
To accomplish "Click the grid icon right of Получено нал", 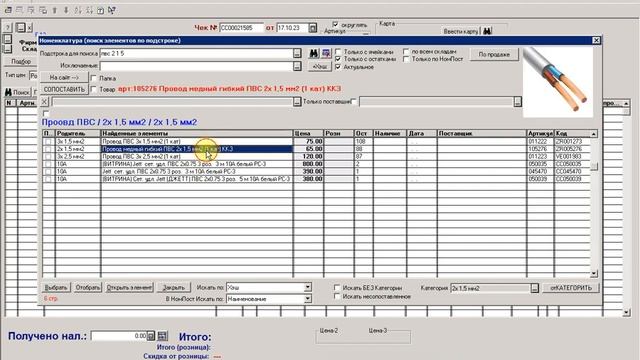I will click(162, 336).
